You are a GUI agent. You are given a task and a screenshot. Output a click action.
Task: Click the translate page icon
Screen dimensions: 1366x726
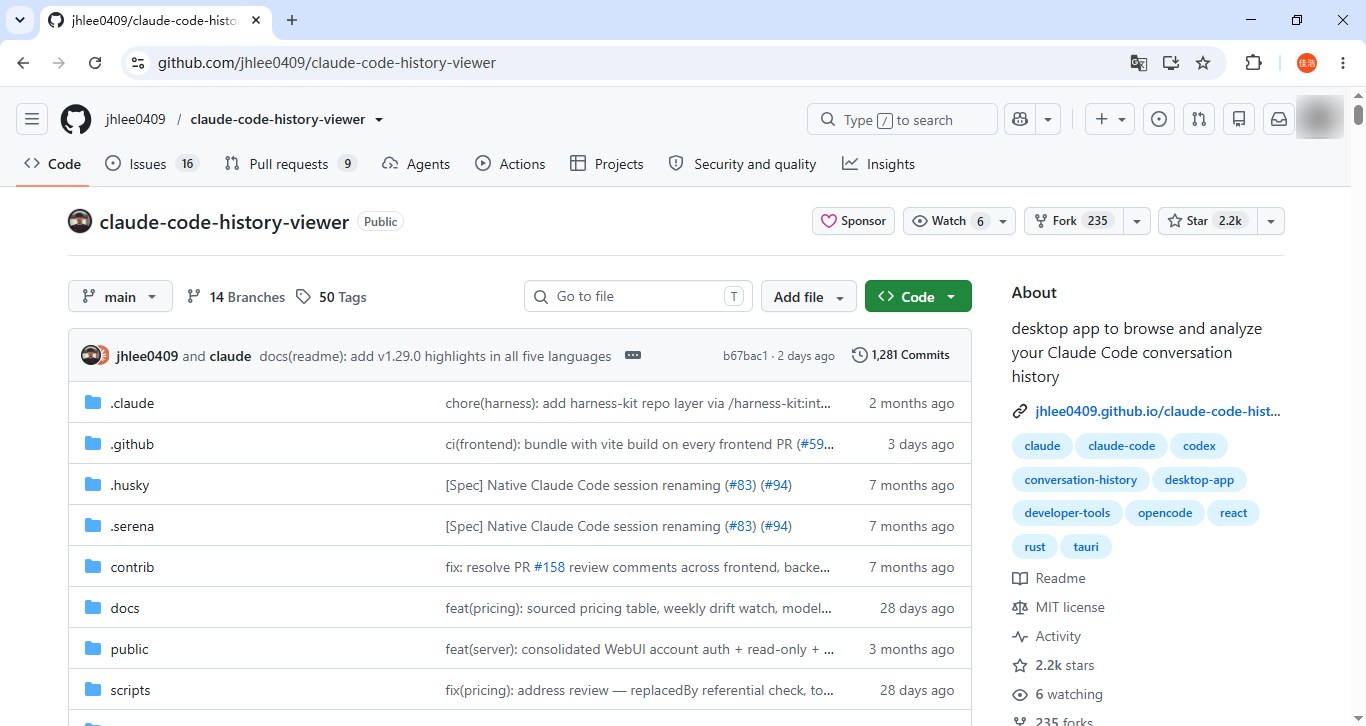click(1139, 63)
